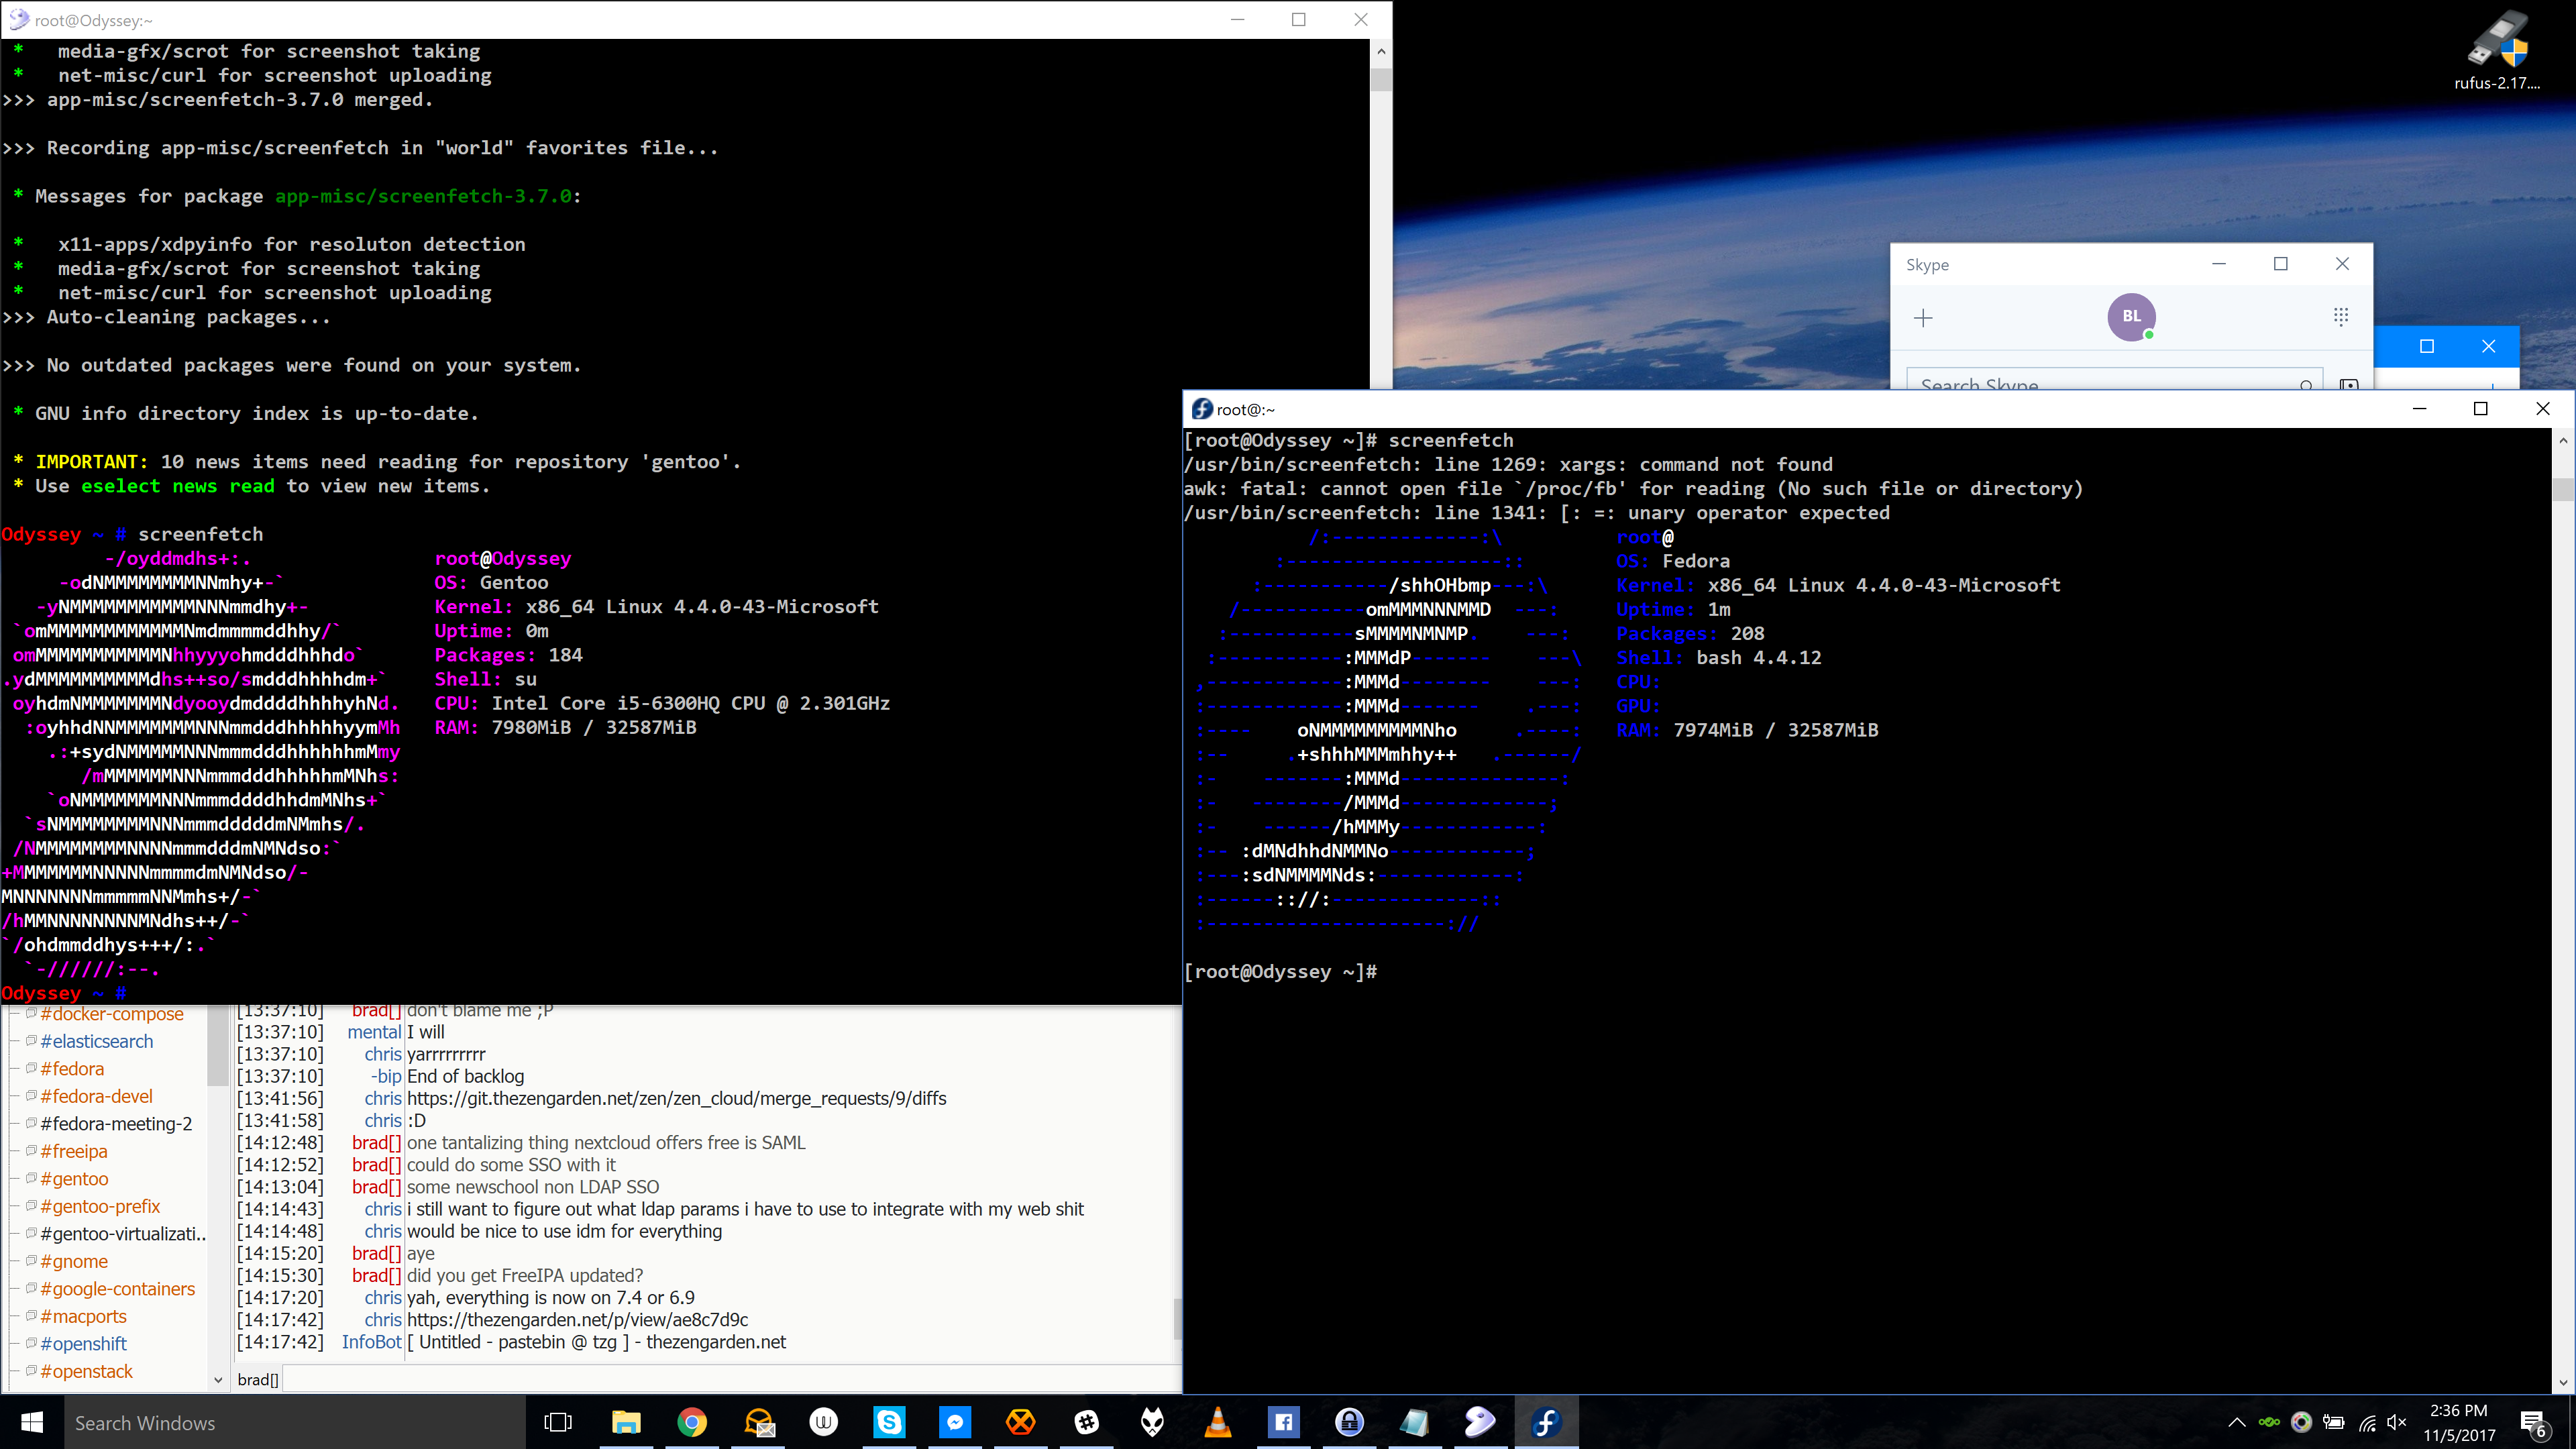
Task: Show the clock and calendar flyout
Action: [x=2459, y=1422]
